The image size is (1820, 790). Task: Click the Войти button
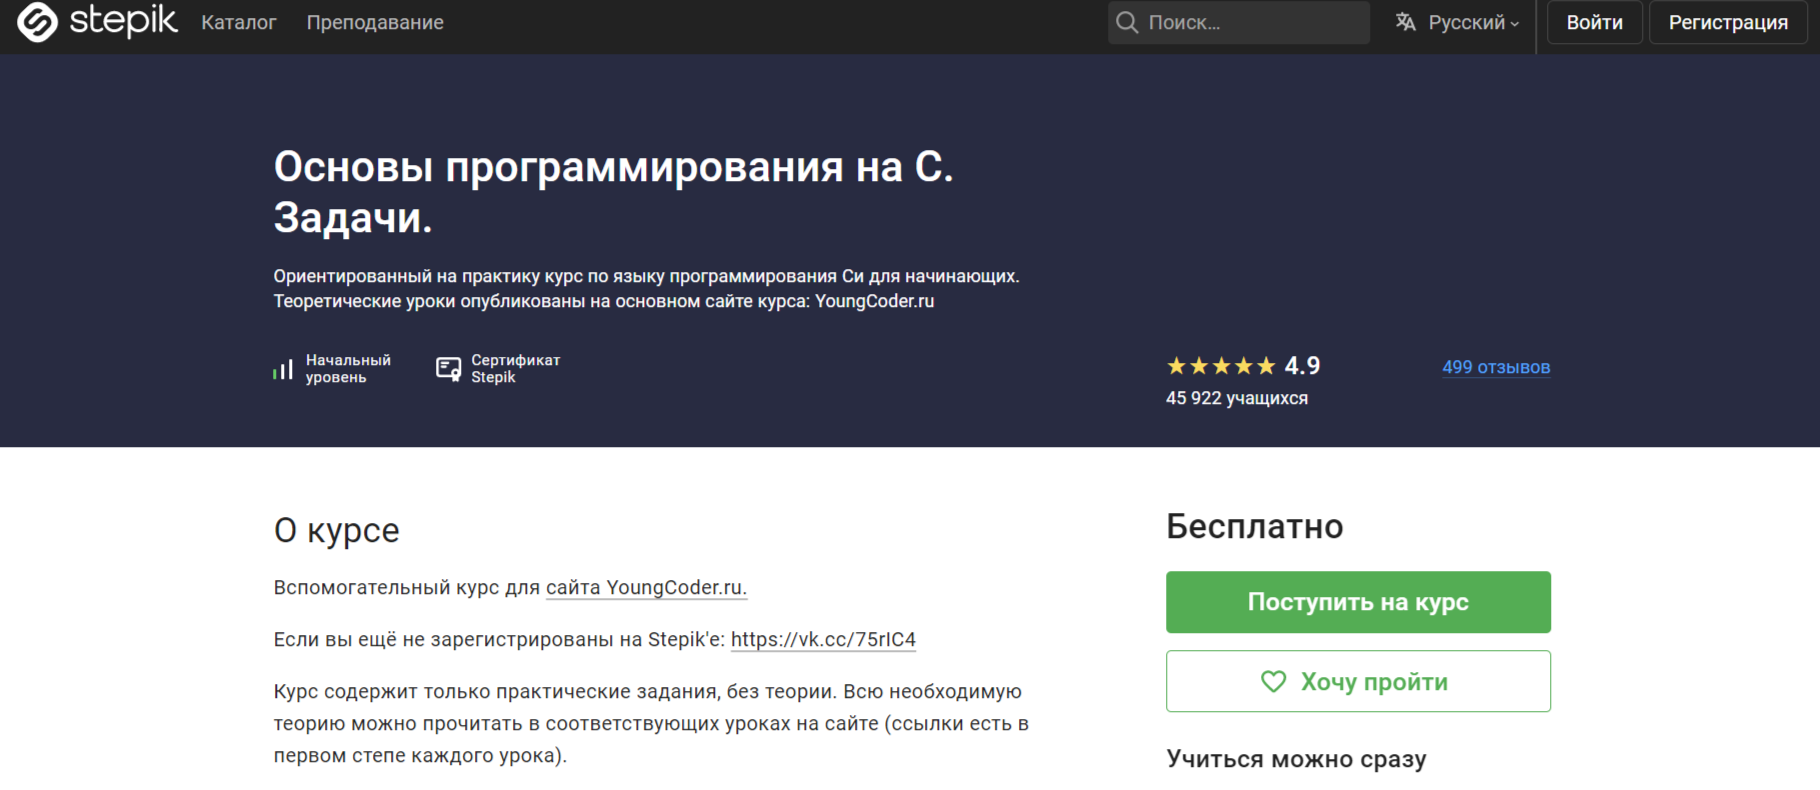click(x=1594, y=22)
